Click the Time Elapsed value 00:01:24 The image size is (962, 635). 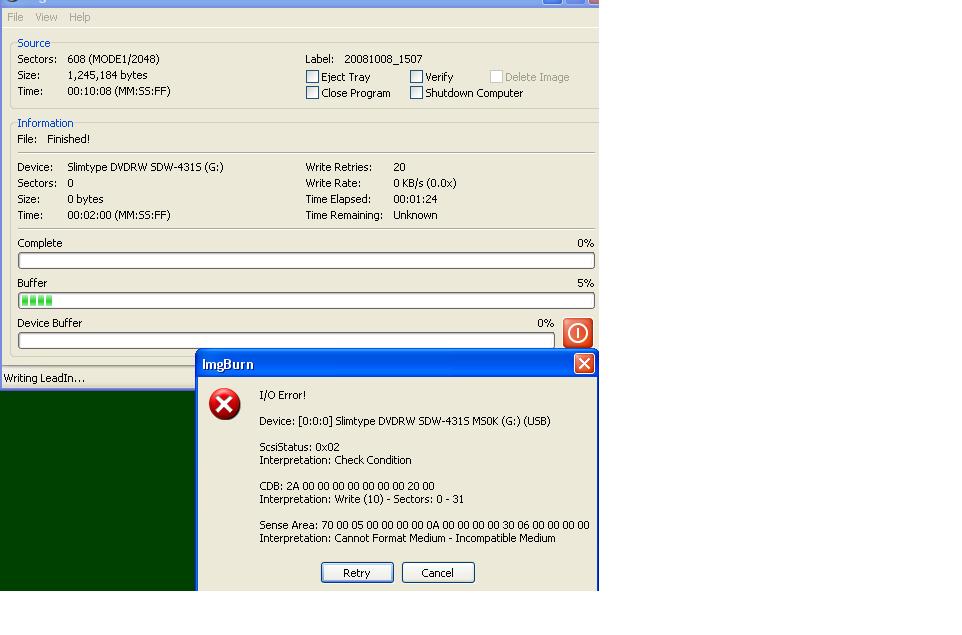[415, 199]
